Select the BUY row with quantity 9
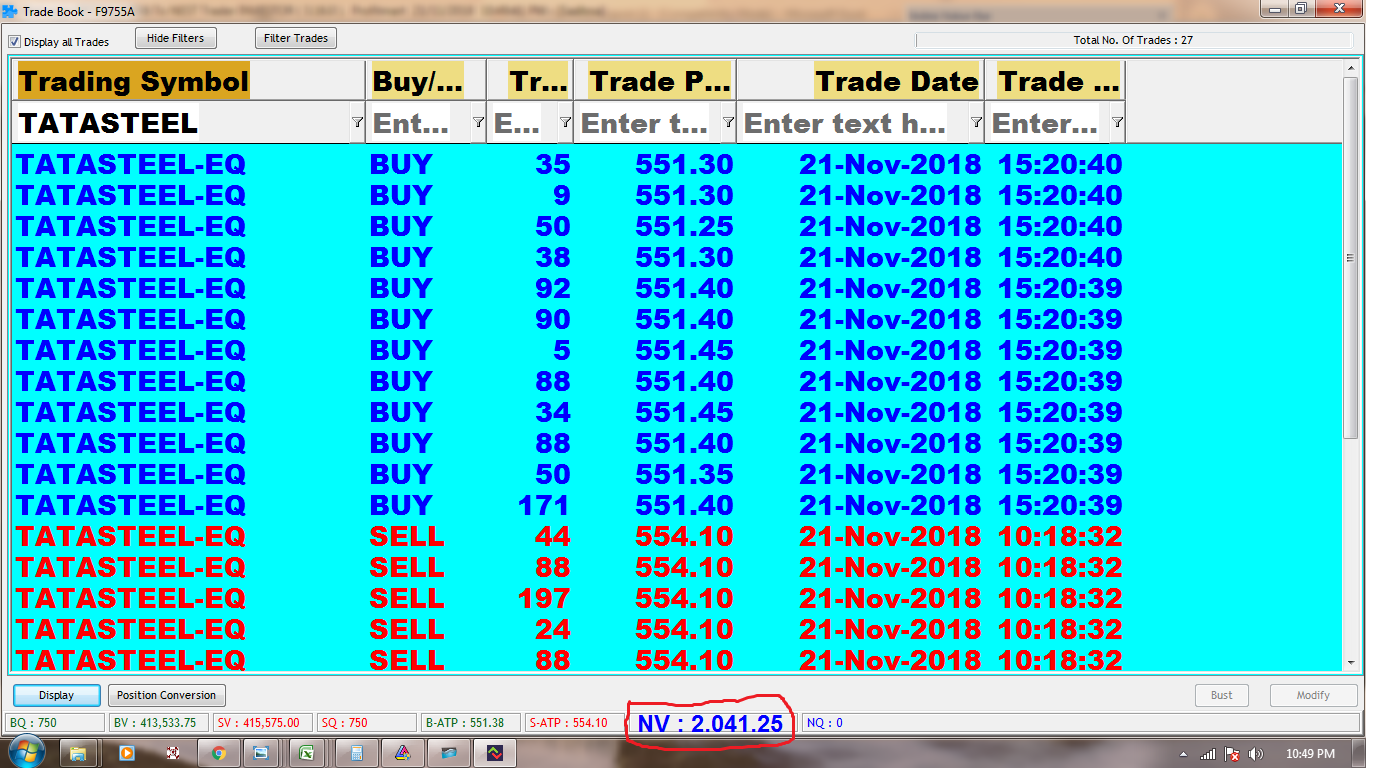This screenshot has width=1380, height=768. (676, 195)
